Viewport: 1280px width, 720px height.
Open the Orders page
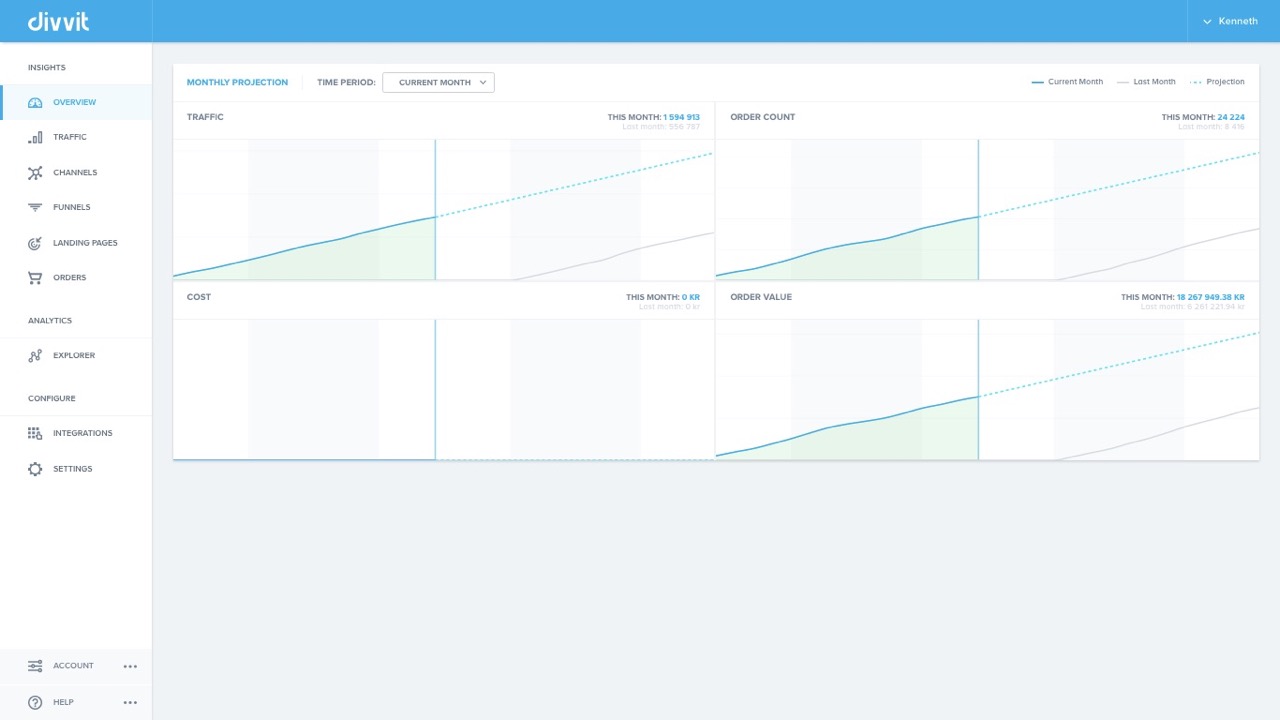click(x=75, y=278)
